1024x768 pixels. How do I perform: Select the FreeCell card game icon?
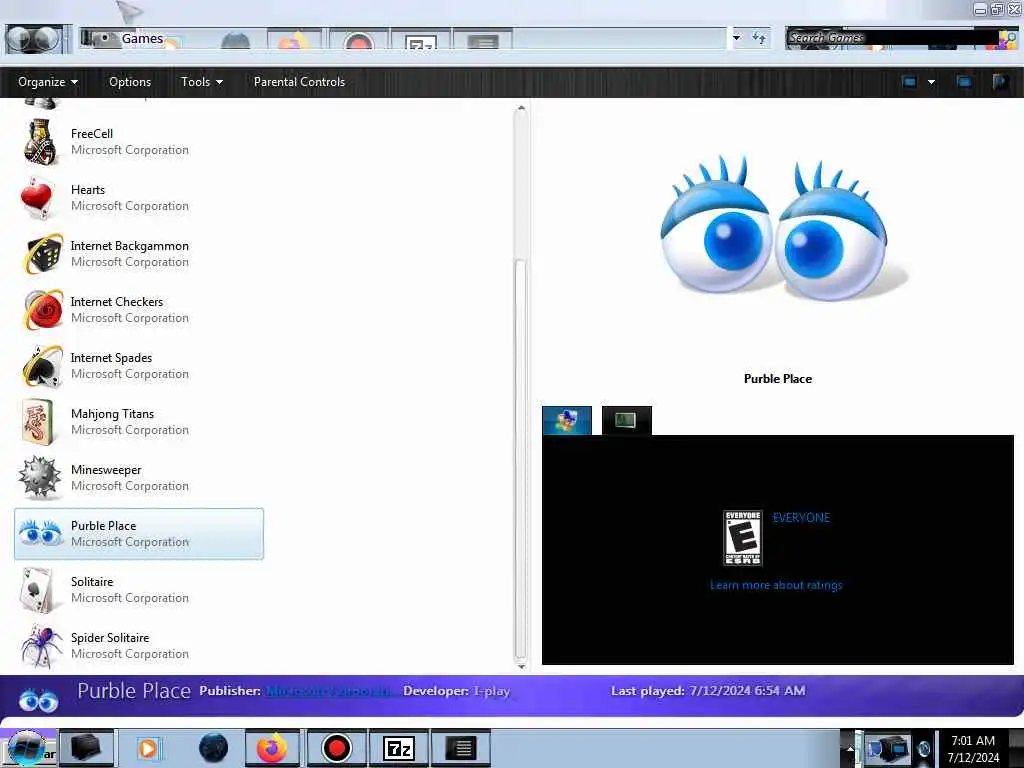click(x=40, y=142)
